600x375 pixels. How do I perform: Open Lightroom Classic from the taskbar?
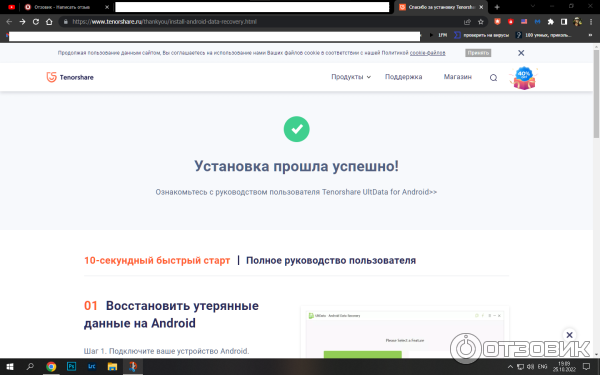click(x=92, y=367)
